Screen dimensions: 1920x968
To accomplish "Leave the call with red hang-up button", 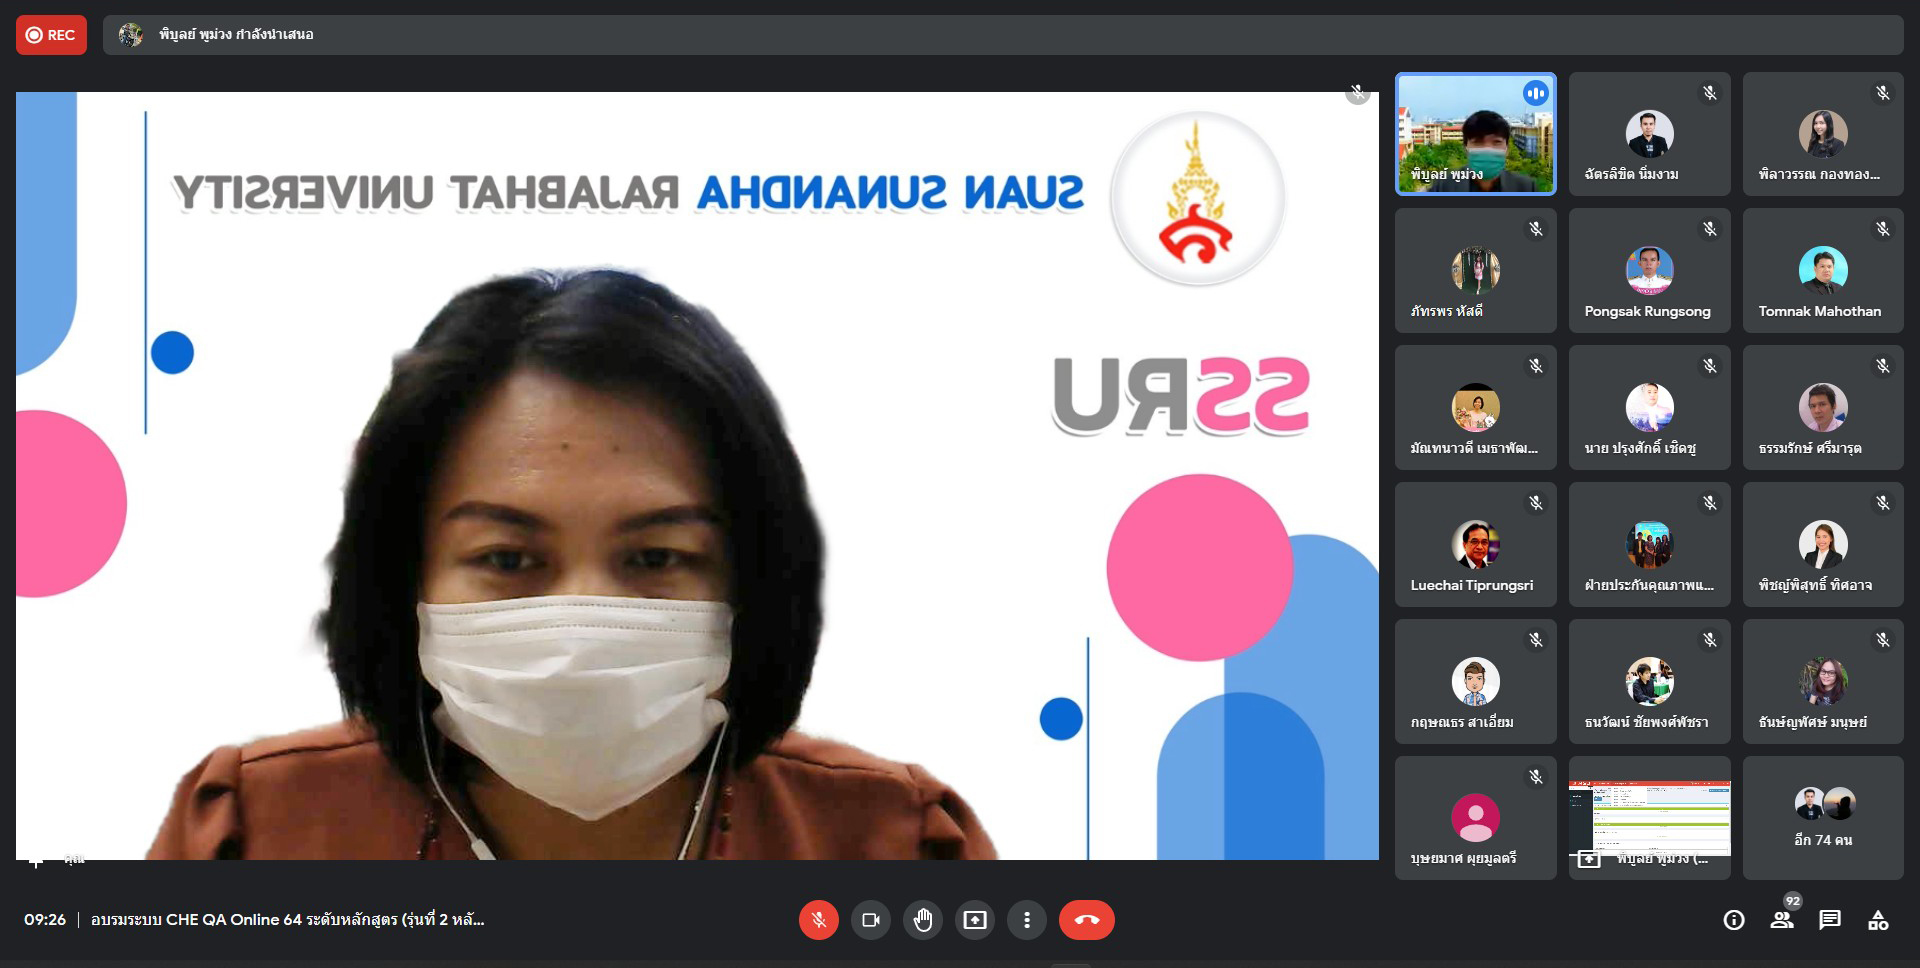I will point(1086,920).
